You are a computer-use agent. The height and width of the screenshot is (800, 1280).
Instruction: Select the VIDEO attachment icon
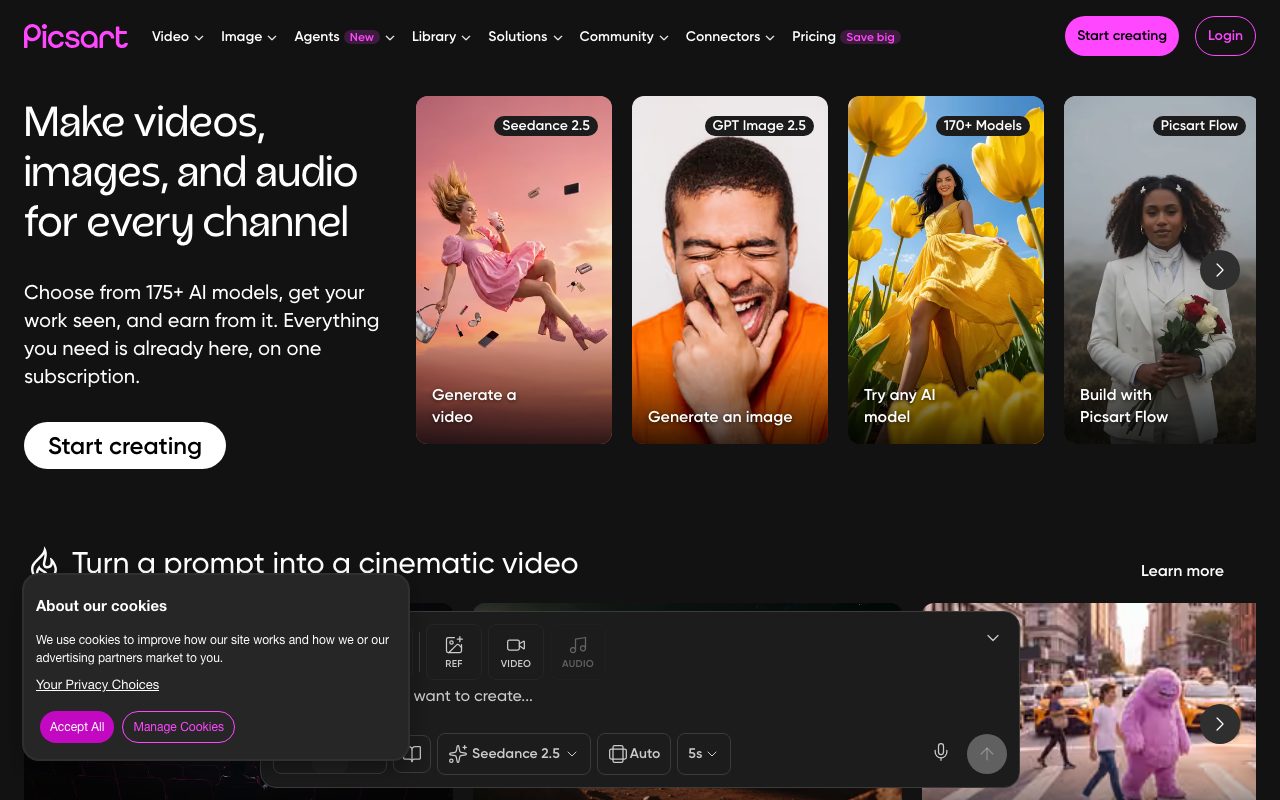pos(516,651)
